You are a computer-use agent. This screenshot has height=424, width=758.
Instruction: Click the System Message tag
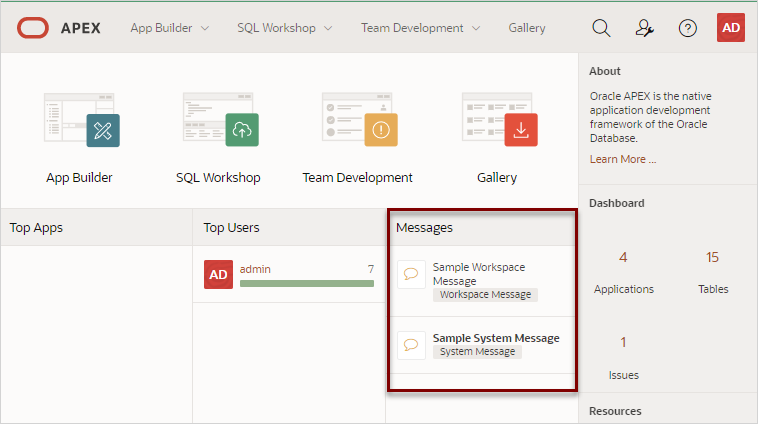tap(477, 351)
